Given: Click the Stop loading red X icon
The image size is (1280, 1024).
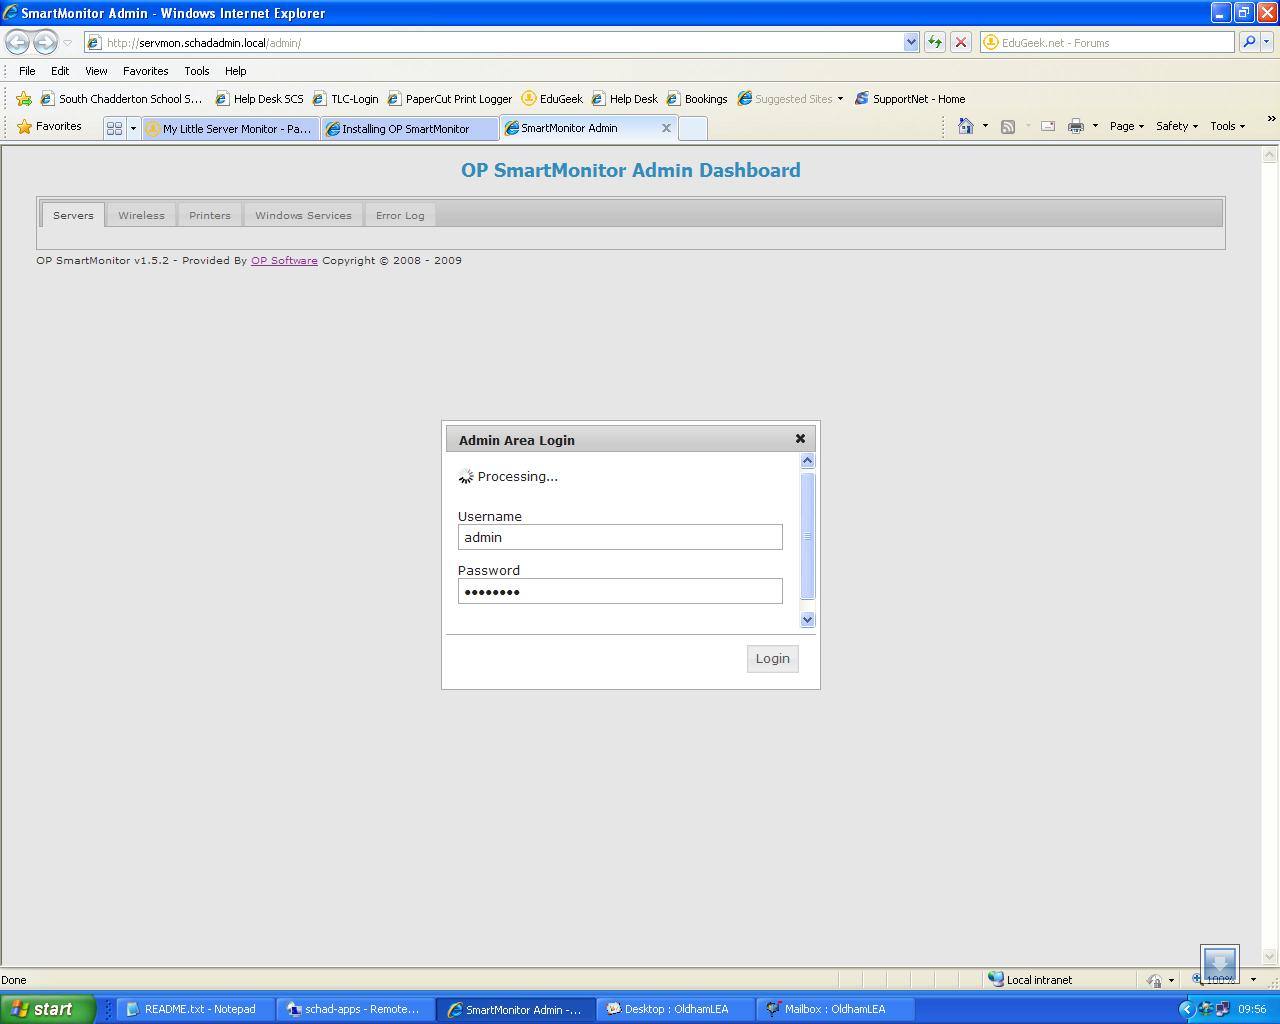Looking at the screenshot, I should 961,42.
